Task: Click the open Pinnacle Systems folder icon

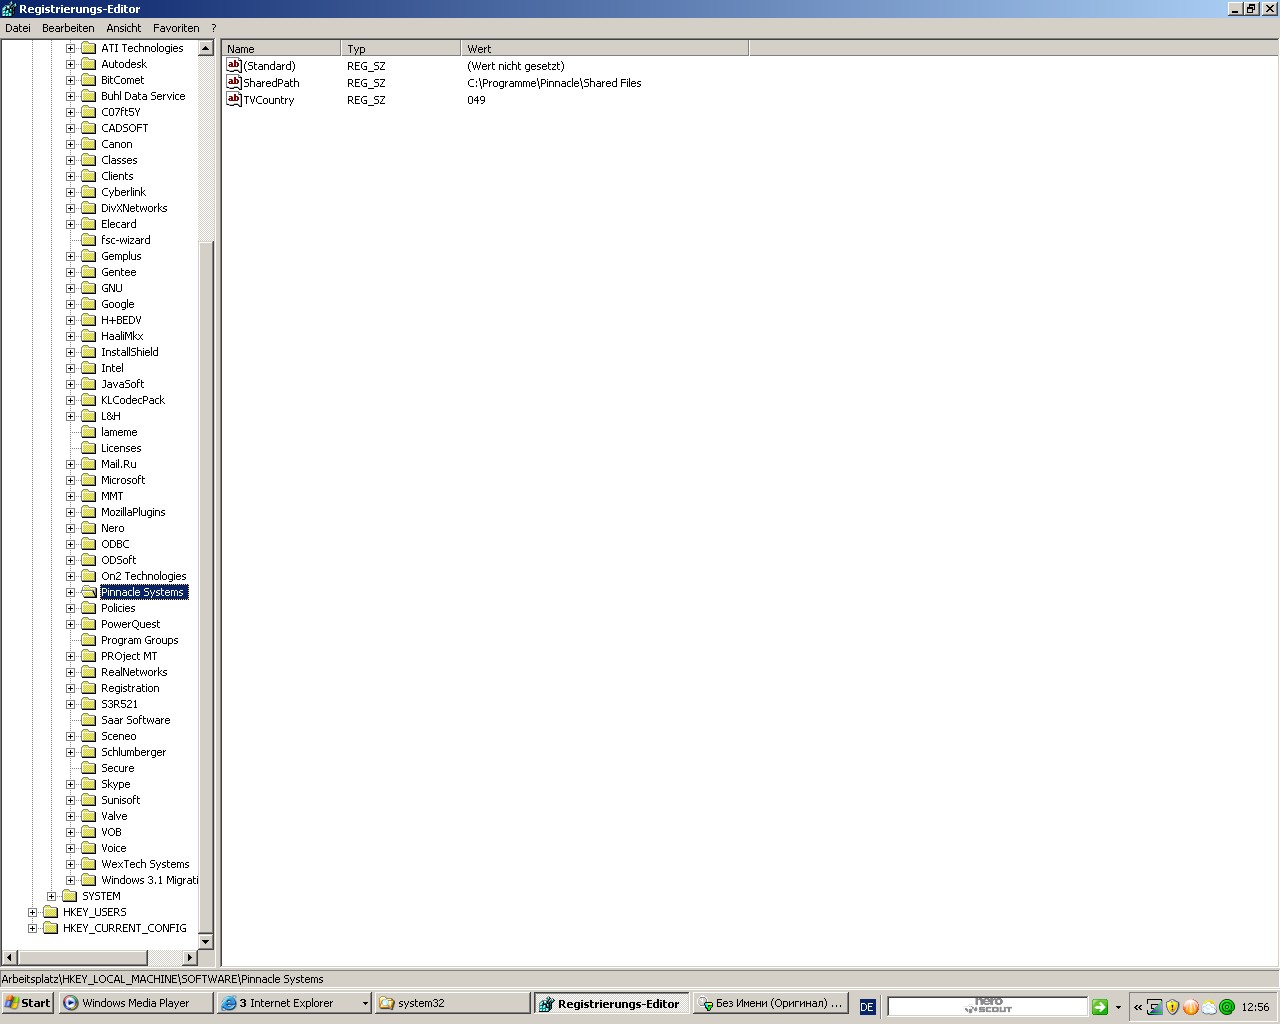Action: coord(88,592)
